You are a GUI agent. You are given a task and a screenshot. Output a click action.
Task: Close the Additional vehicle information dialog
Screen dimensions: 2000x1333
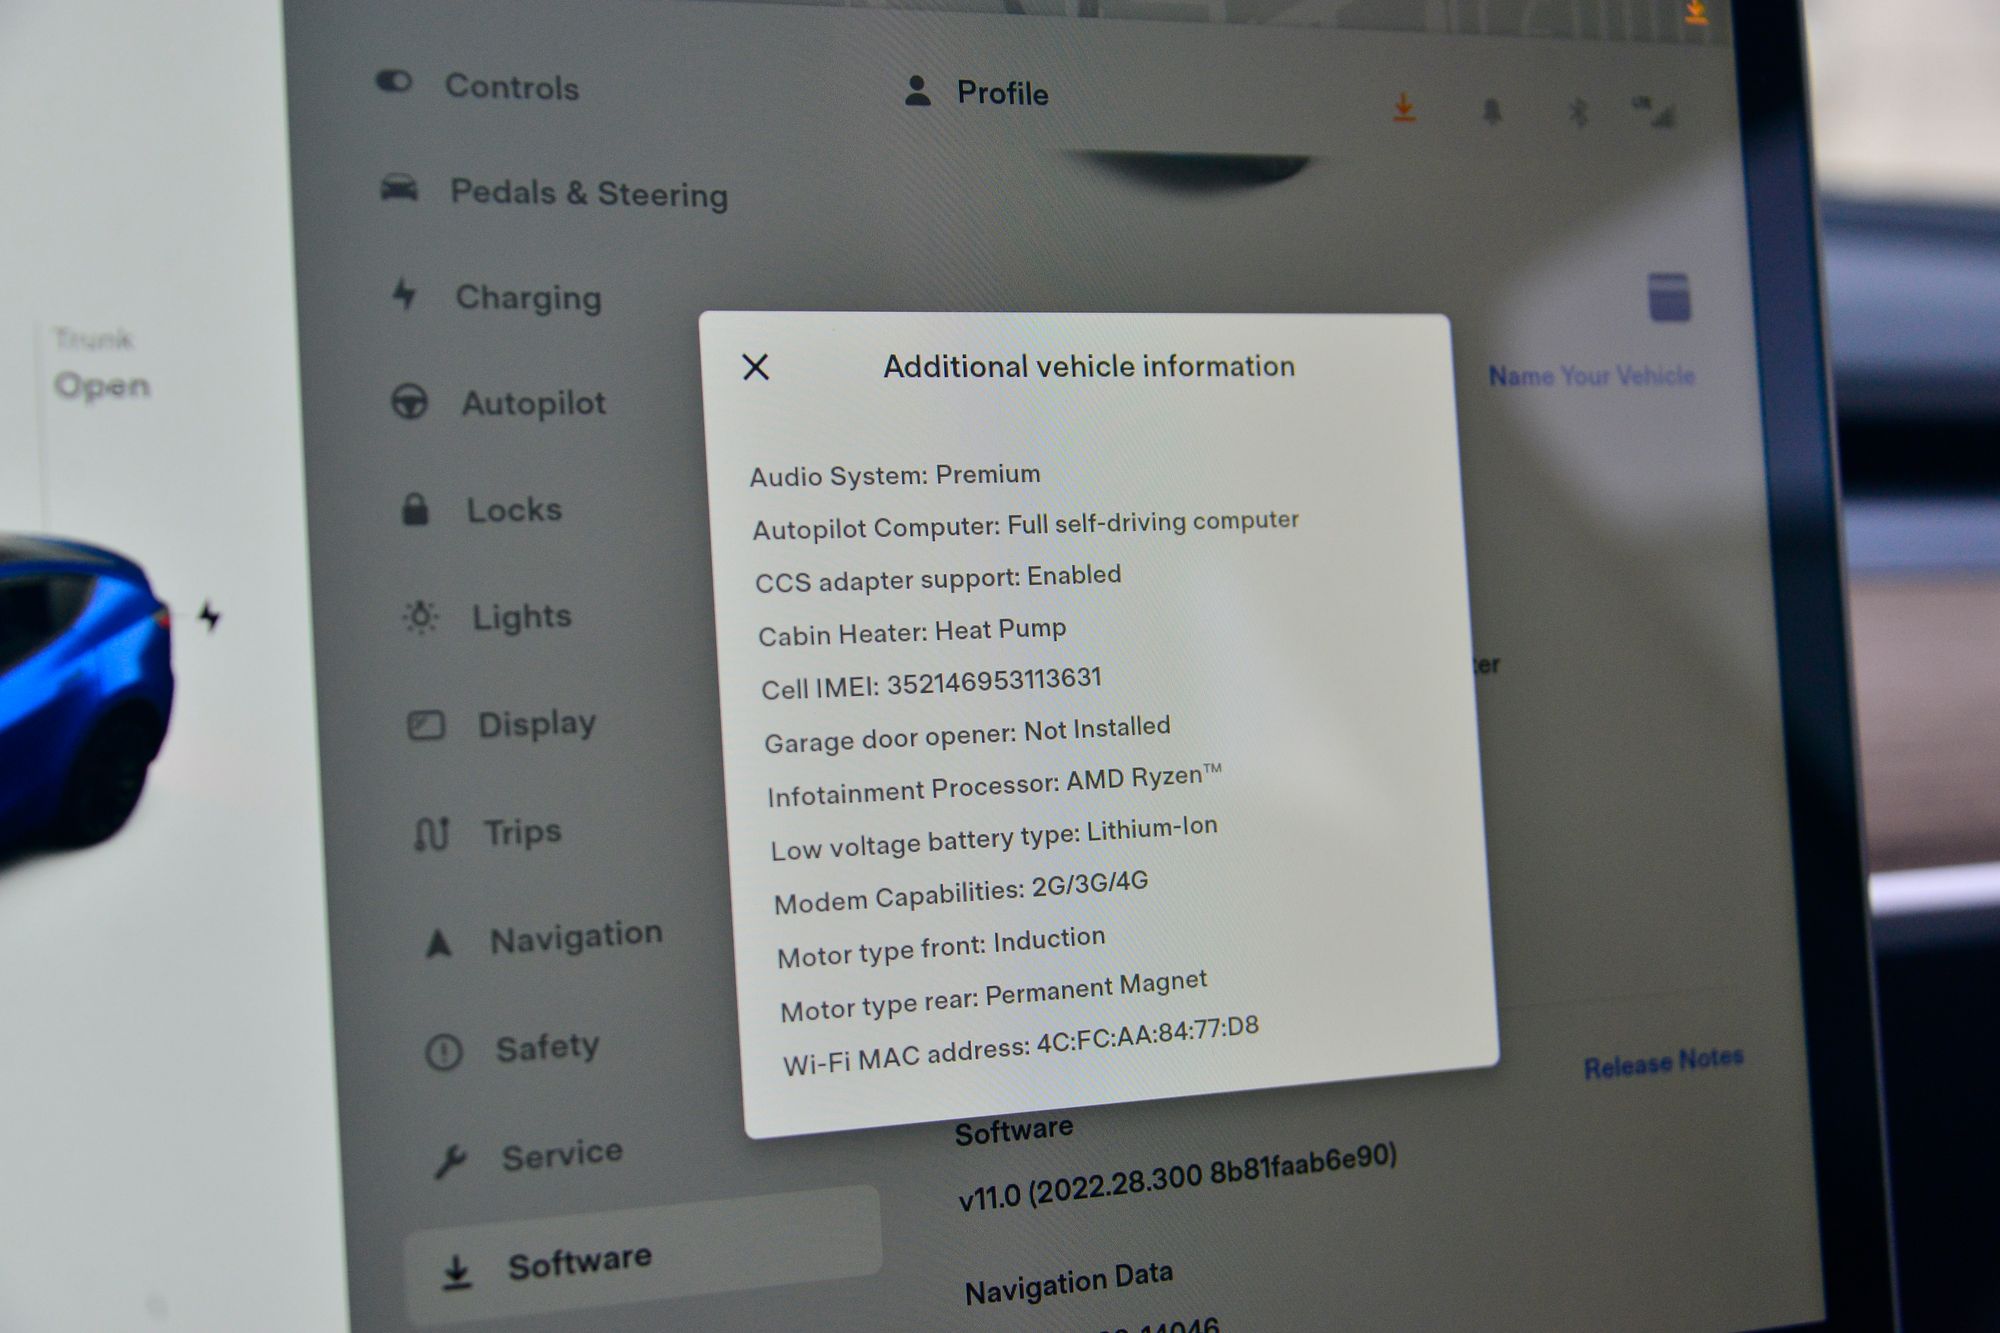pyautogui.click(x=756, y=367)
